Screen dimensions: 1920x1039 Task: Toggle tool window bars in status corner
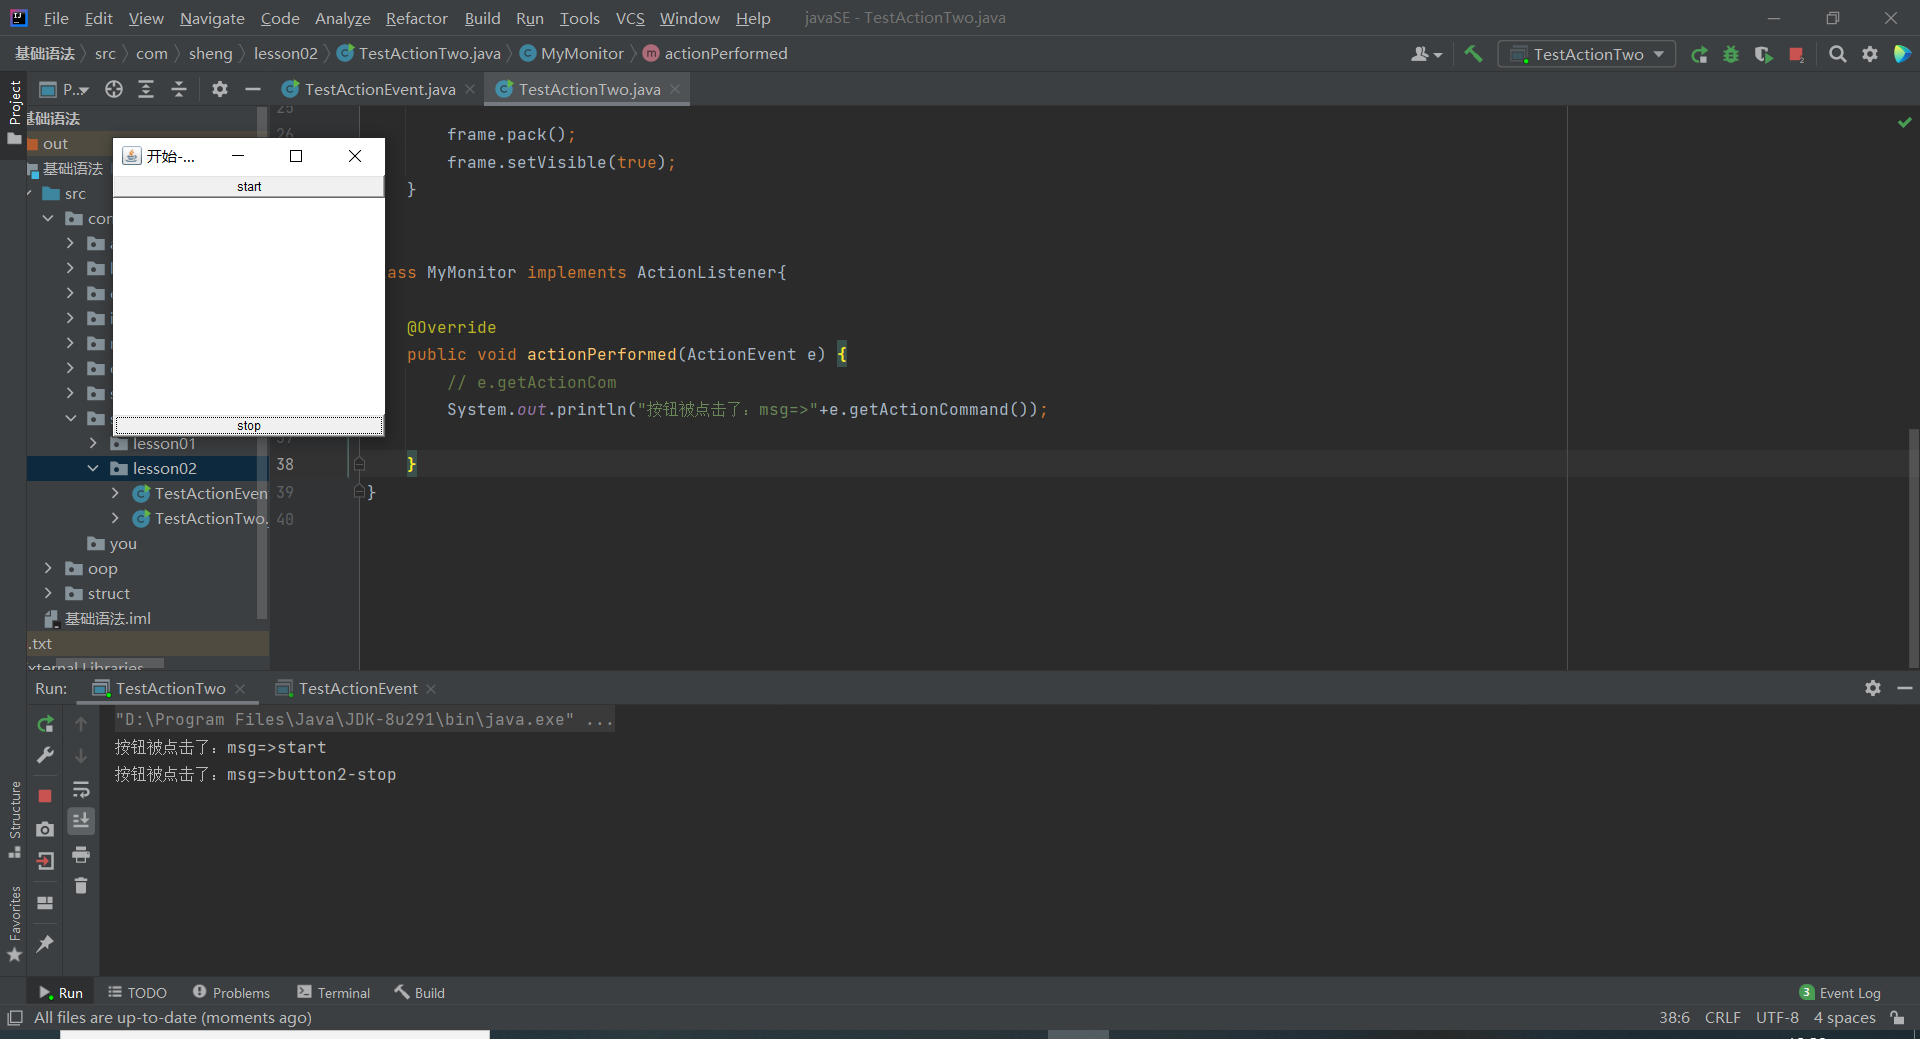coord(14,1018)
